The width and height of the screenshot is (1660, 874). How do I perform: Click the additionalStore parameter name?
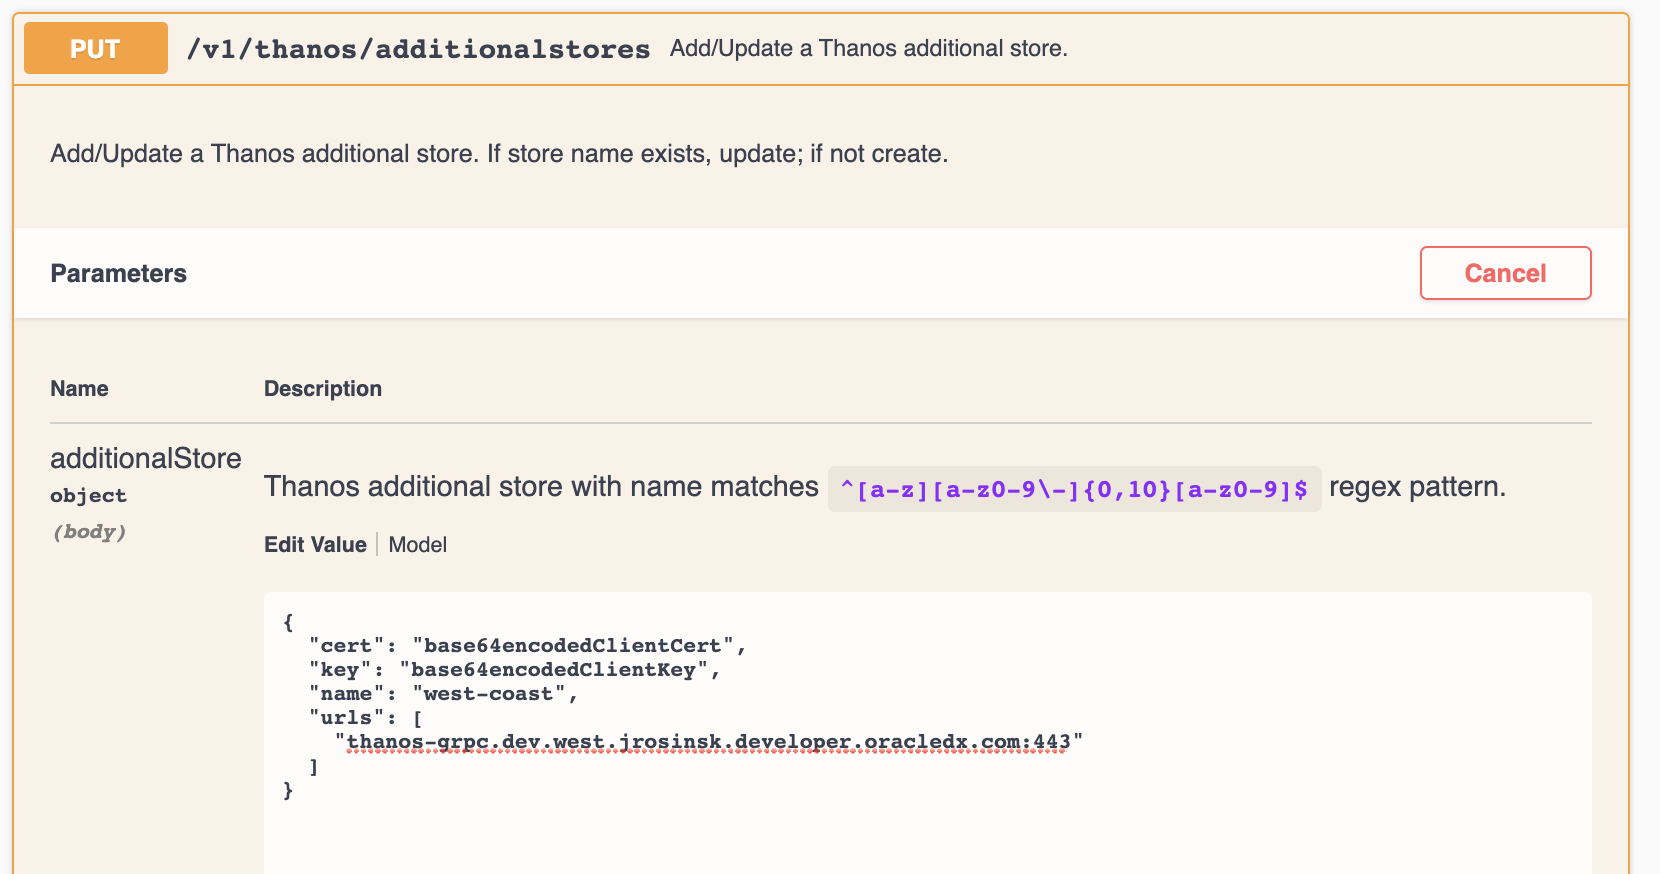coord(146,458)
